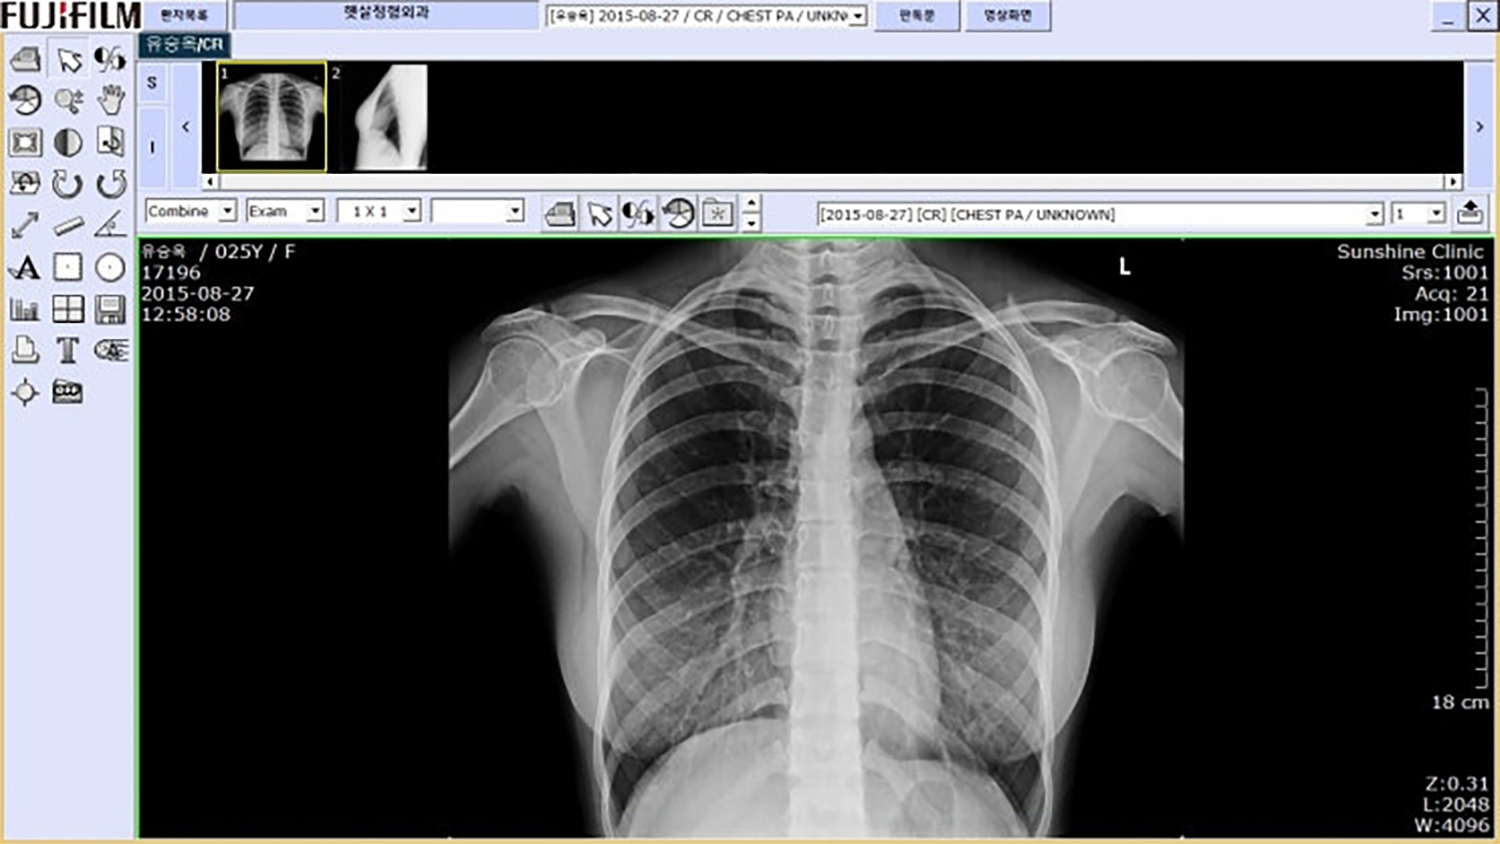
Task: Select the 2x2 grid layout icon
Action: (x=68, y=309)
